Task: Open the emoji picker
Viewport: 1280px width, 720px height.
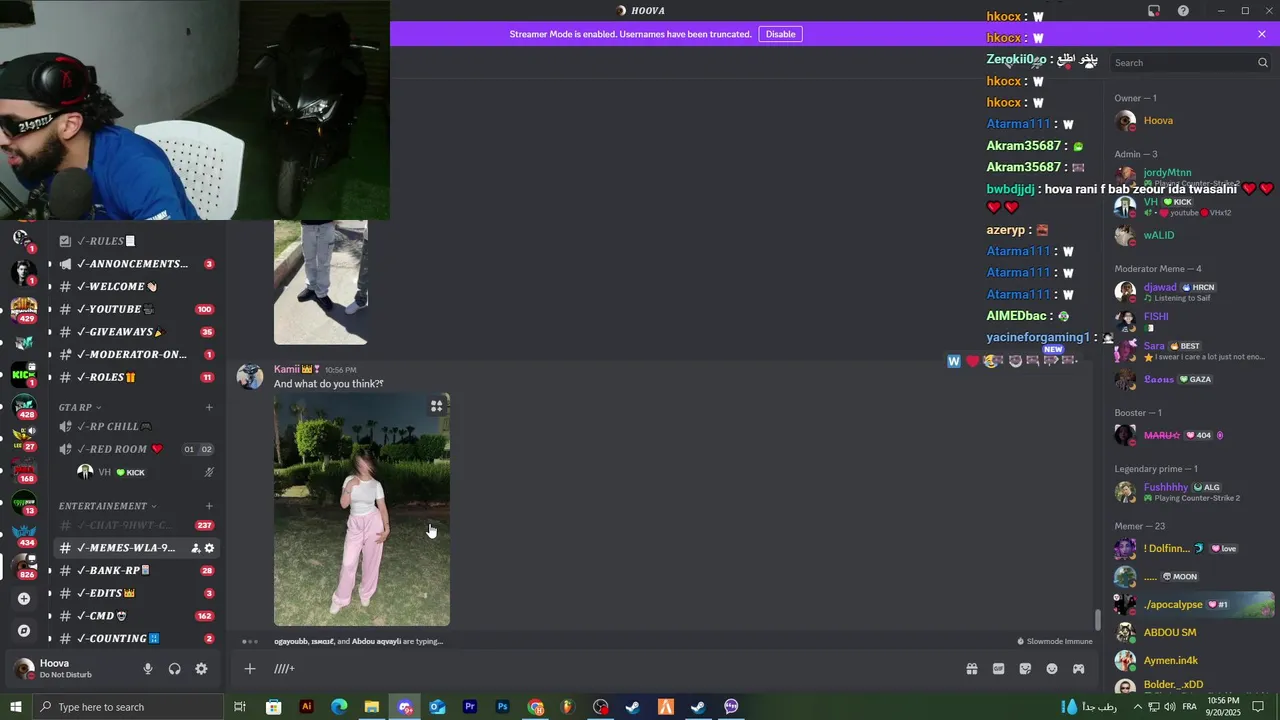Action: (x=1052, y=669)
